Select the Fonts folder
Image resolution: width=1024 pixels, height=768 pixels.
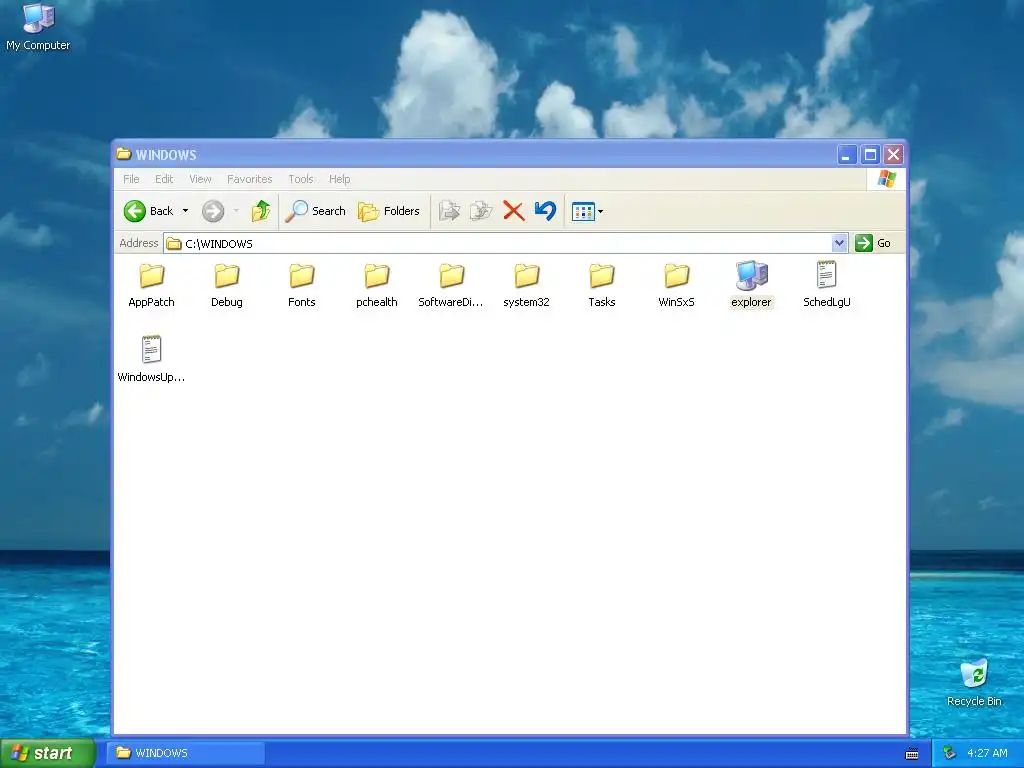pos(302,285)
